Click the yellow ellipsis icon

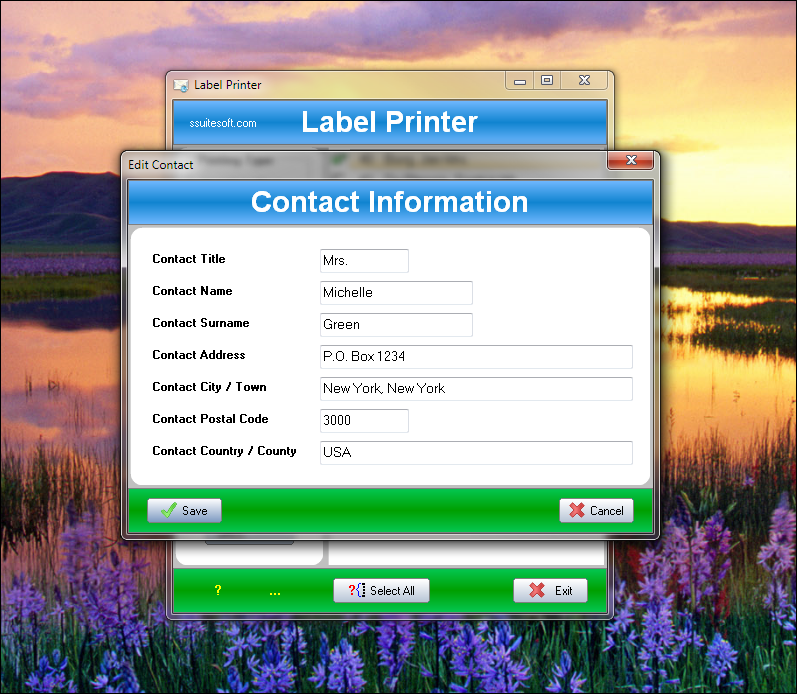[x=275, y=592]
